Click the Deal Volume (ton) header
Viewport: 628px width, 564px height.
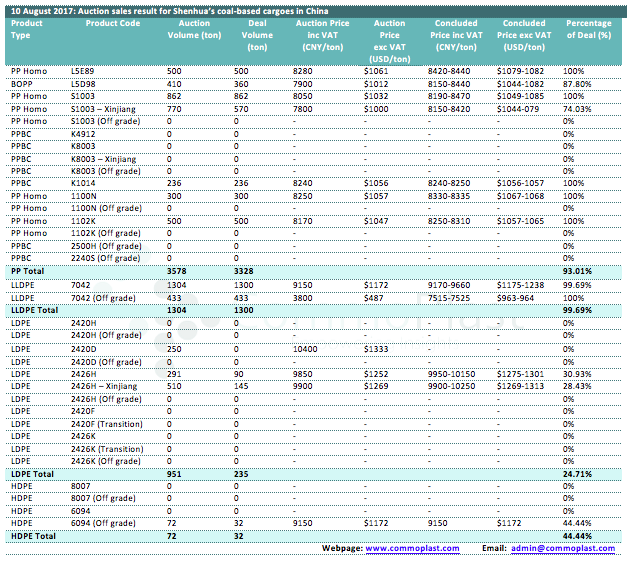click(x=256, y=34)
